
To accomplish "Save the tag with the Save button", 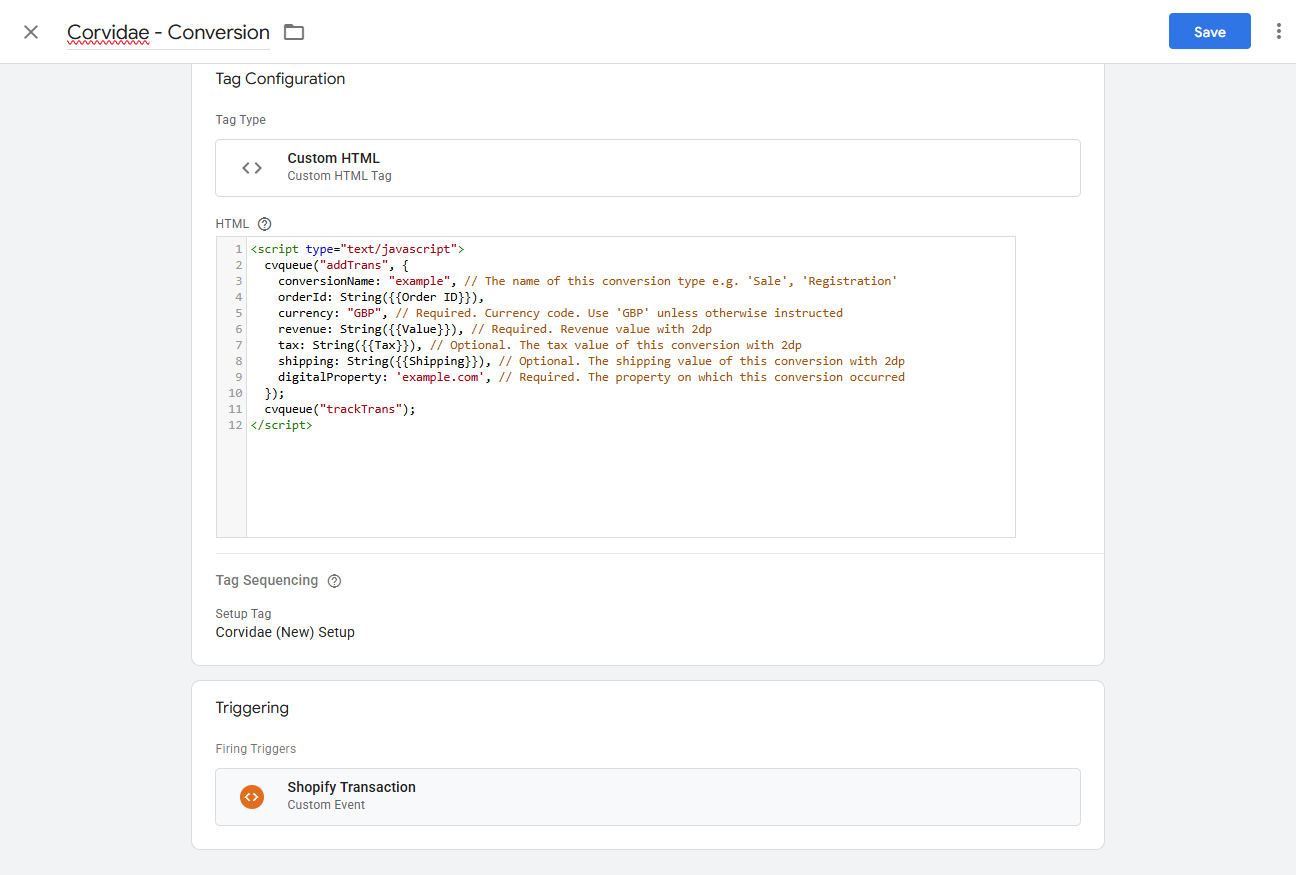I will click(x=1209, y=31).
